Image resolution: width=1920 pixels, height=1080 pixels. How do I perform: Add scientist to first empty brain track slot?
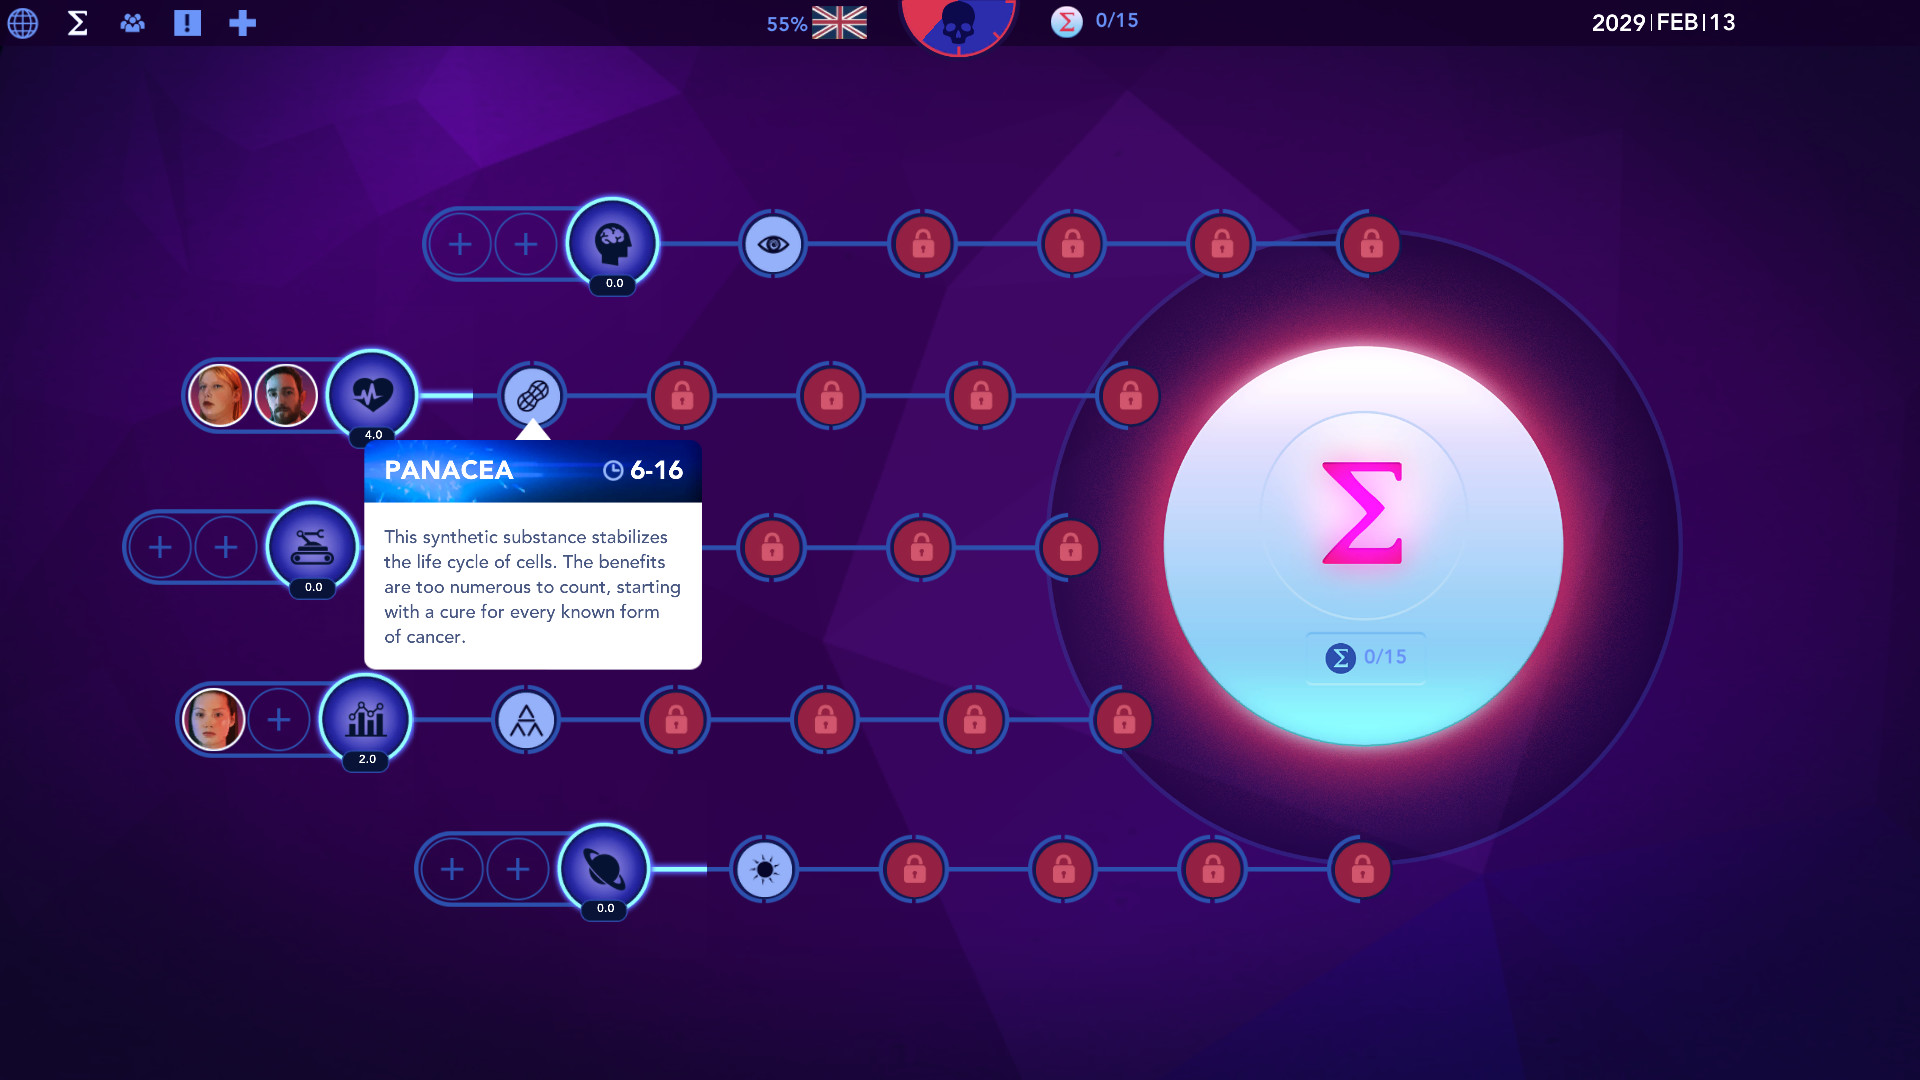(460, 244)
